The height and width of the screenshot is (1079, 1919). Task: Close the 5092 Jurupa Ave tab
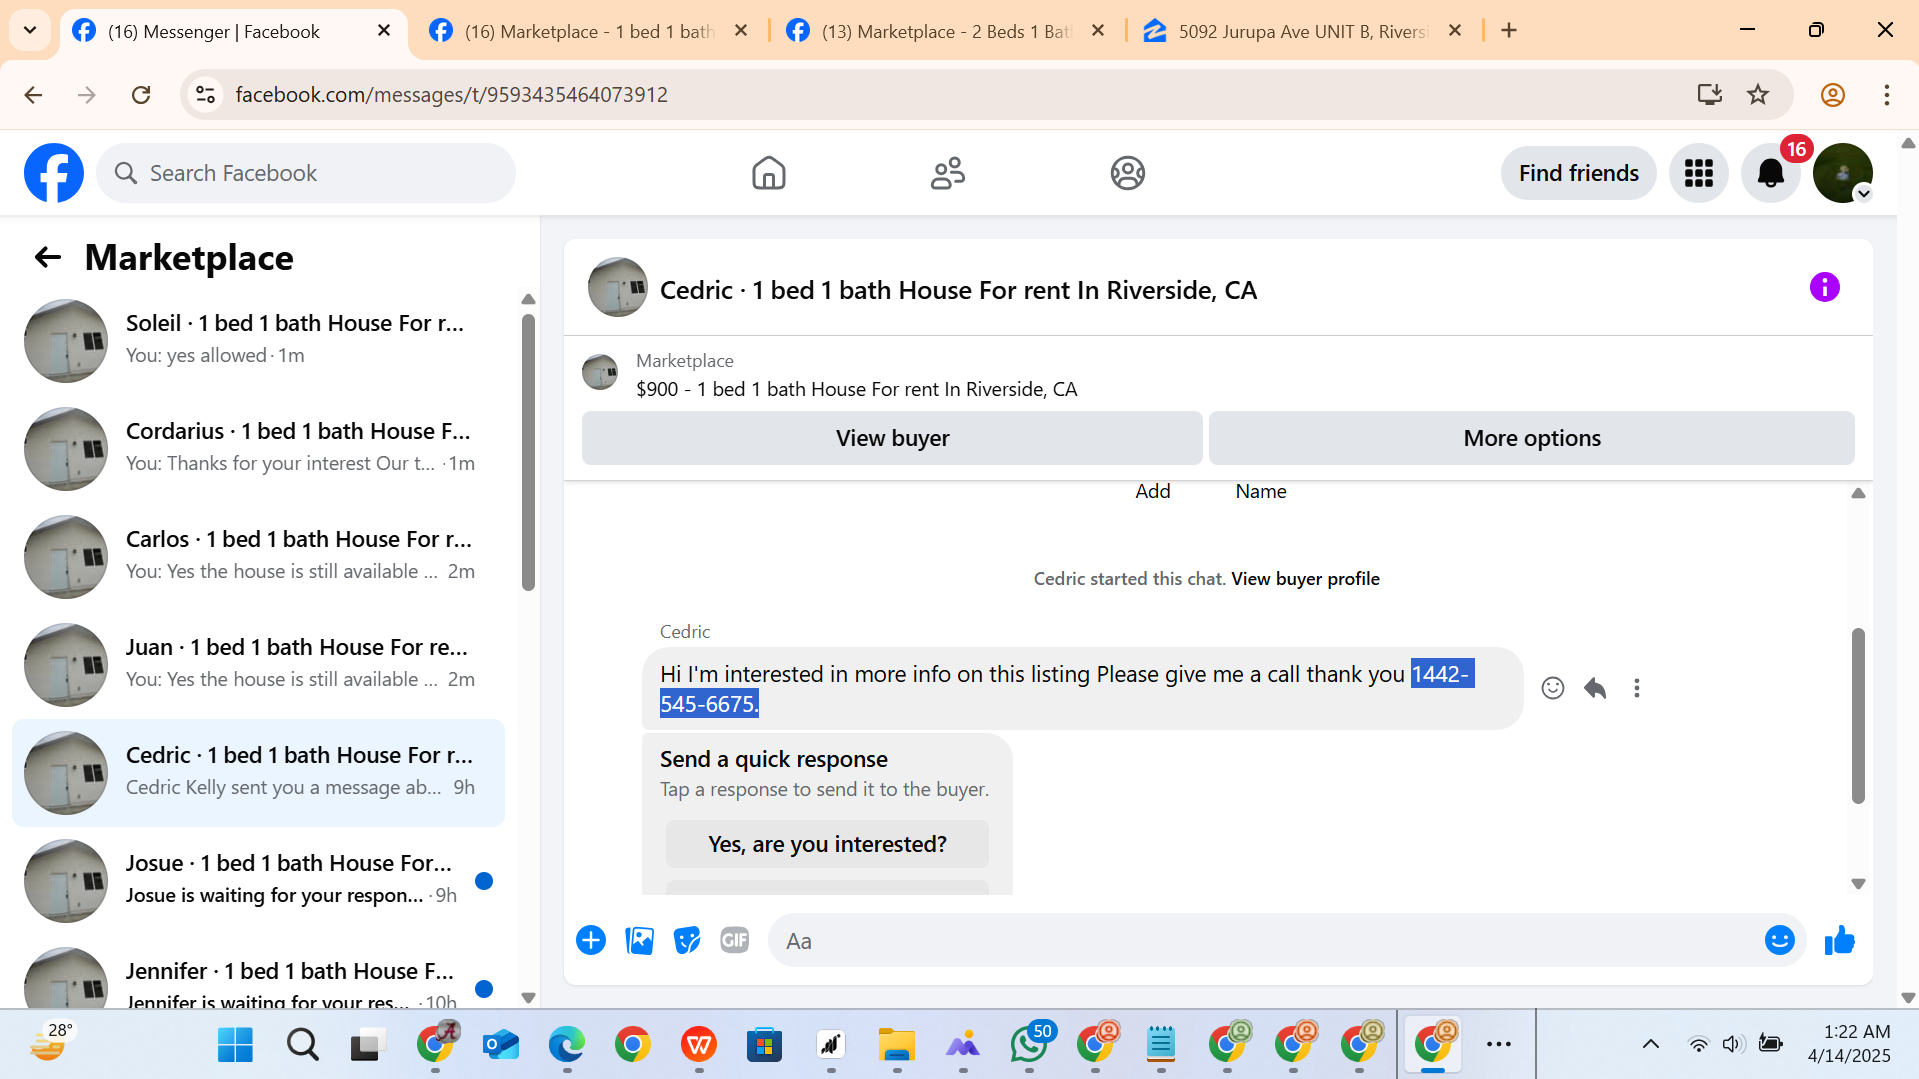click(1455, 31)
